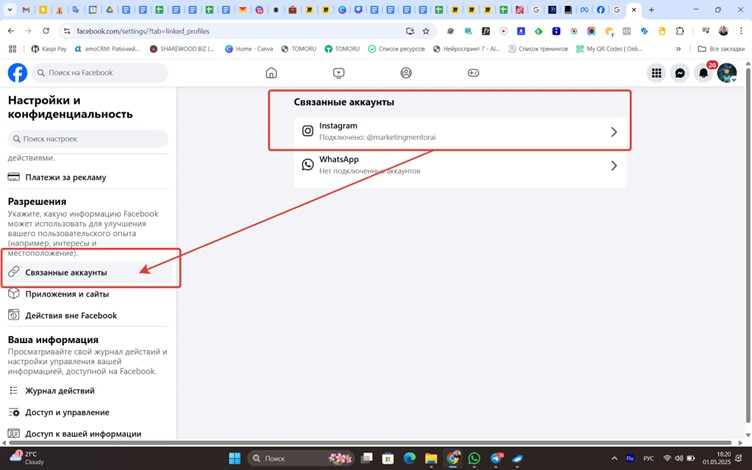Open Журнал действий
Viewport: 752px width, 470px height.
[88, 390]
